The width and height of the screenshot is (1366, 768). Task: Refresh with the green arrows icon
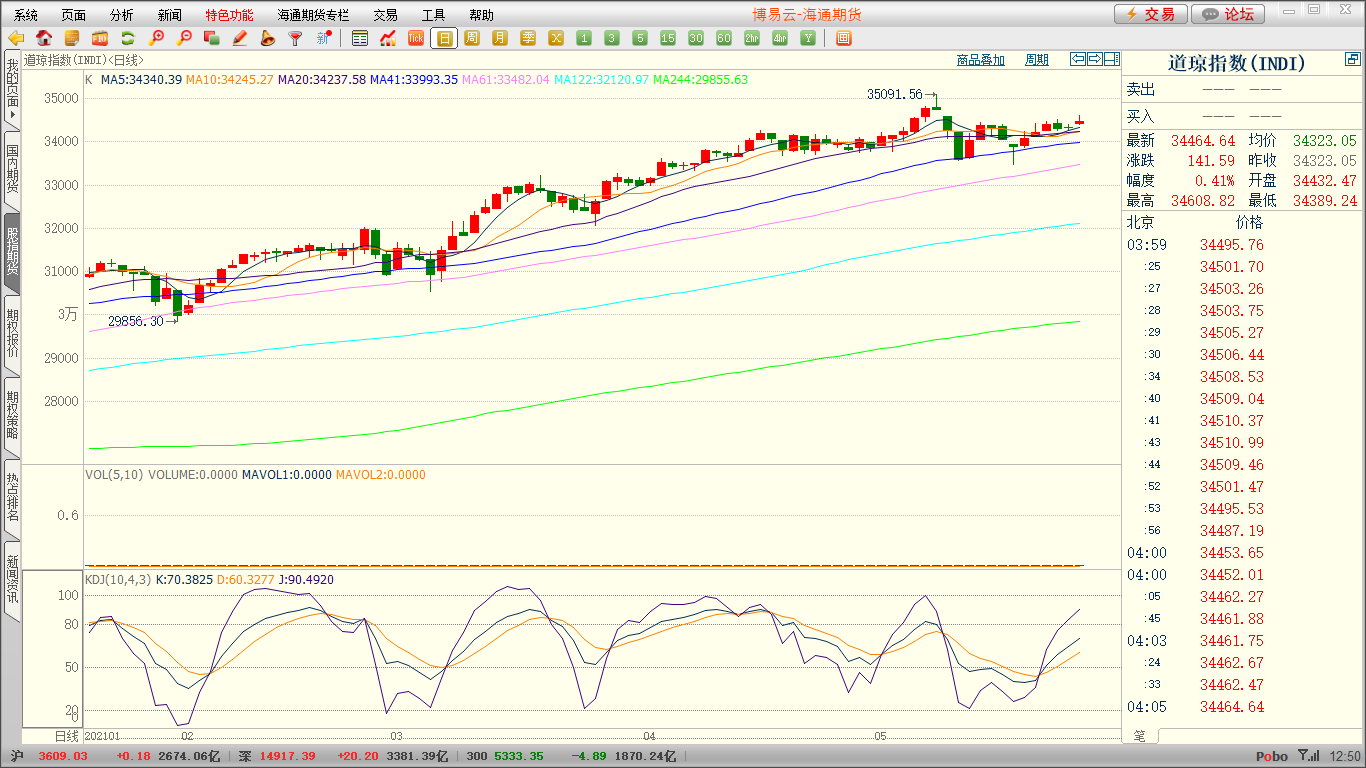pyautogui.click(x=128, y=38)
